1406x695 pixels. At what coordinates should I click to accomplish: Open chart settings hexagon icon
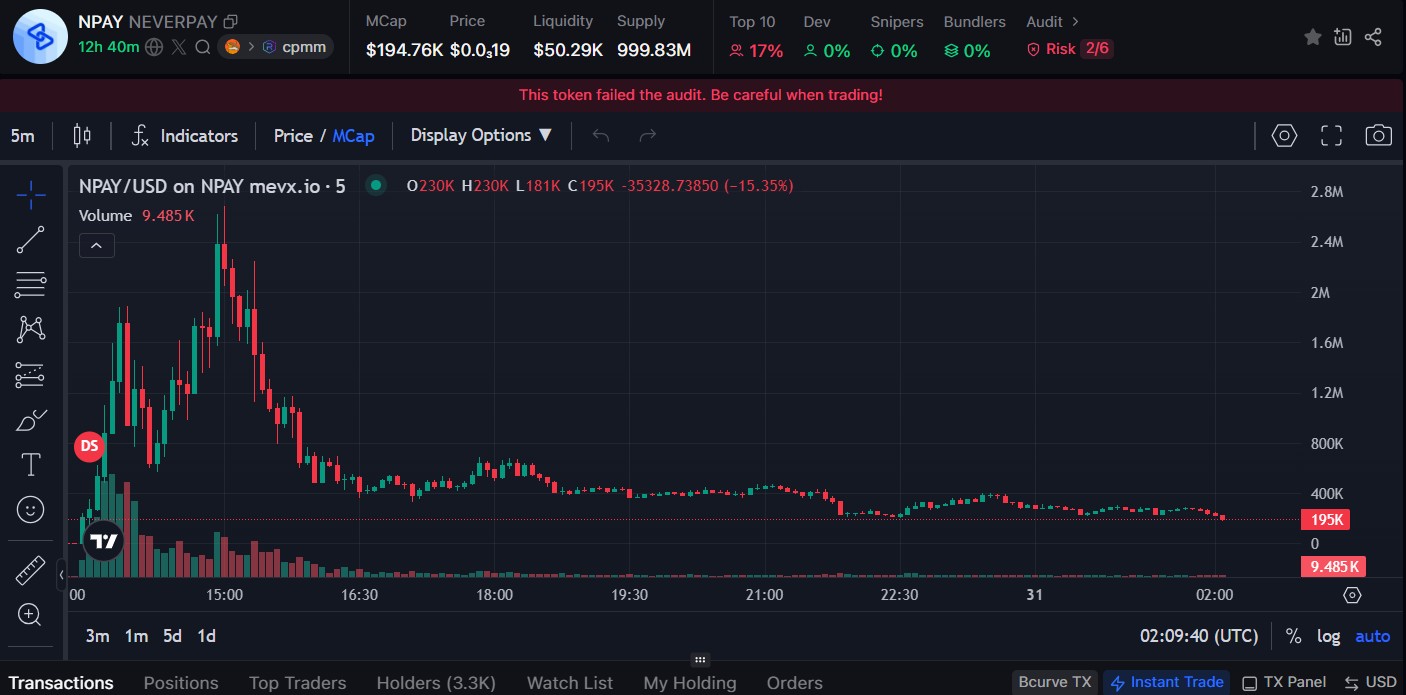pos(1284,136)
